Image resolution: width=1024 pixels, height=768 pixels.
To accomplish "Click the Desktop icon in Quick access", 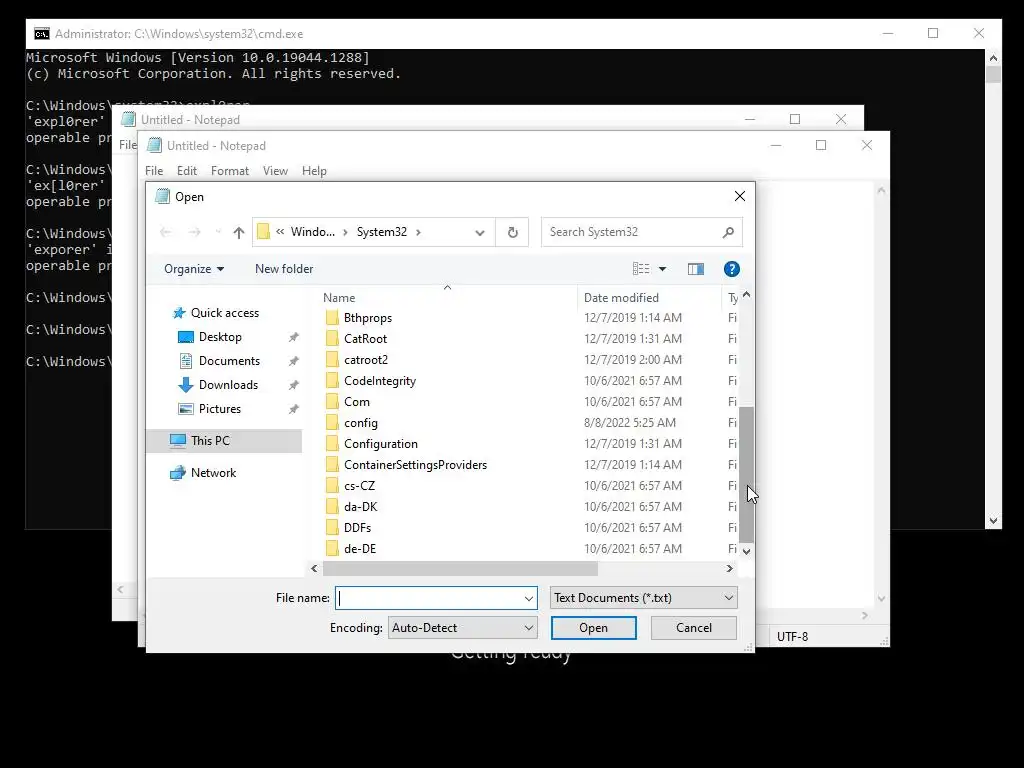I will (186, 337).
